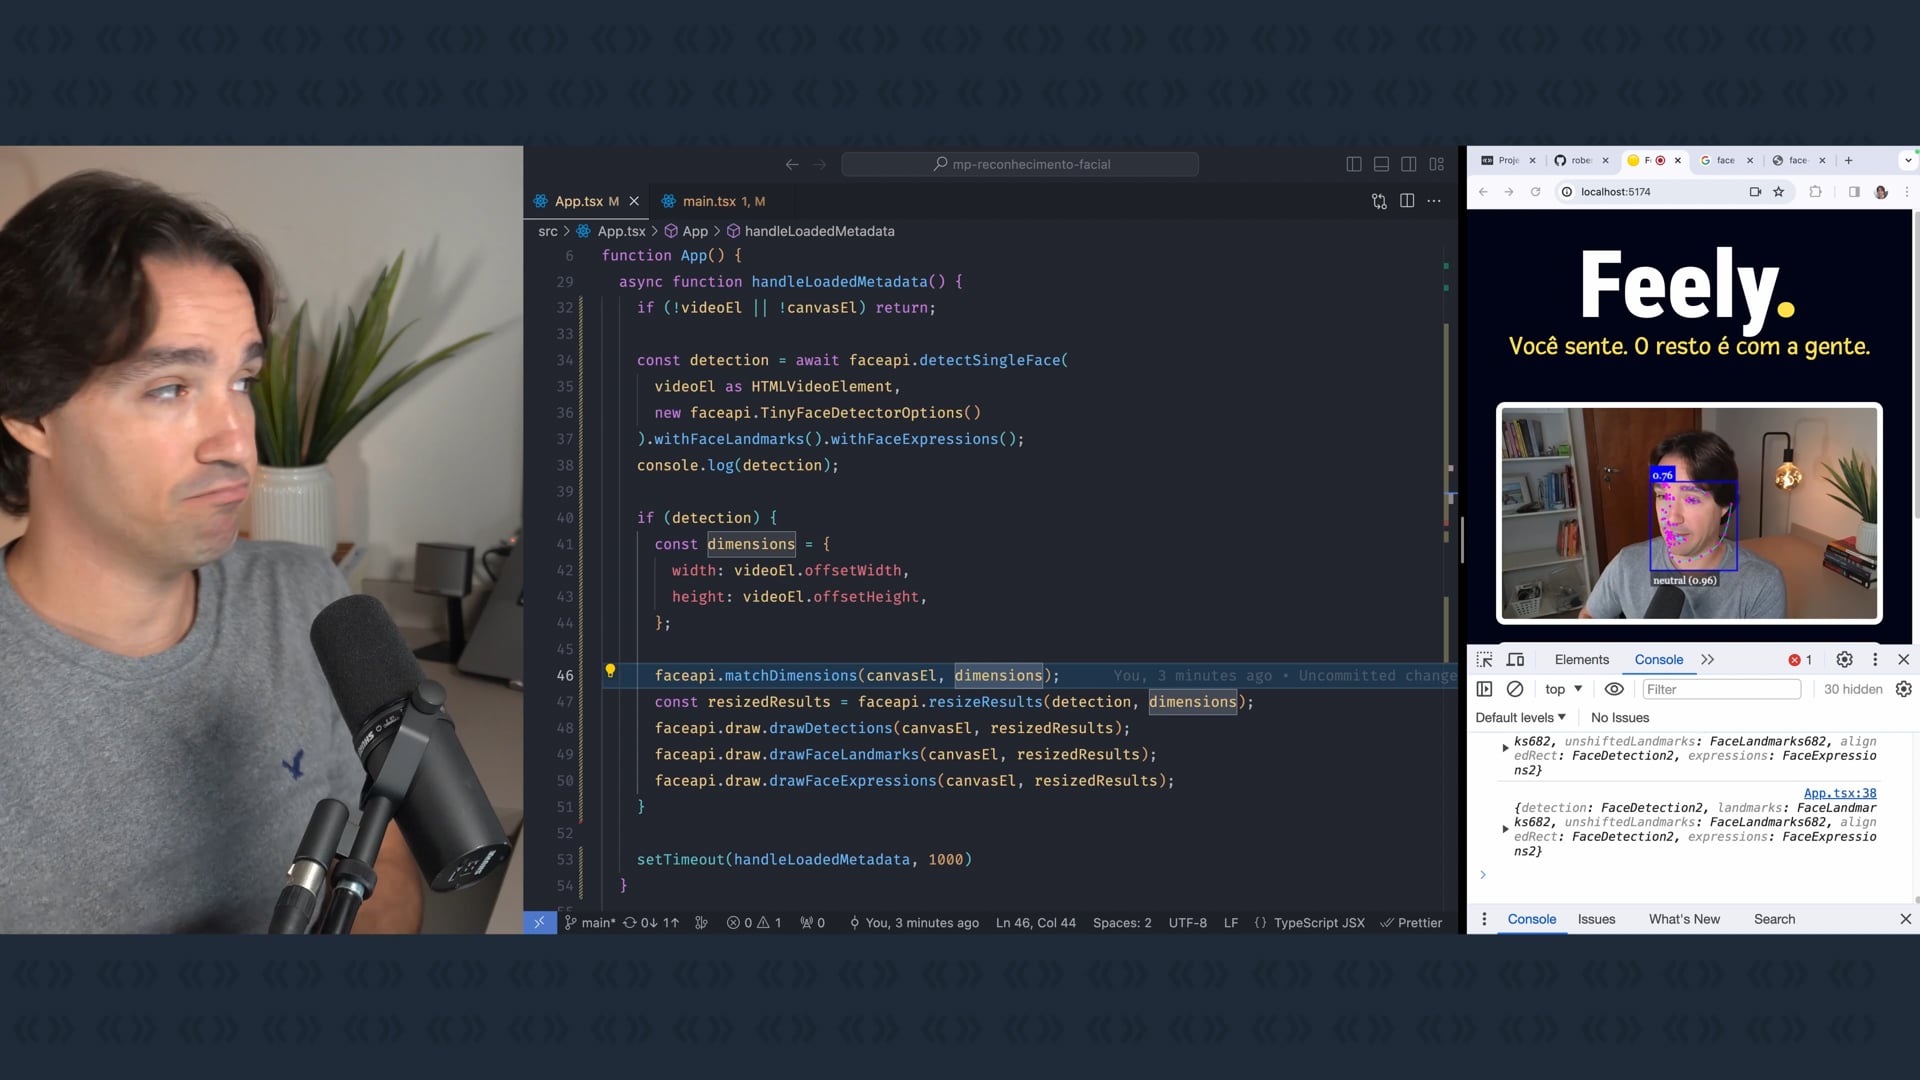Open the changes compare icon in the editor toolbar

click(1379, 201)
